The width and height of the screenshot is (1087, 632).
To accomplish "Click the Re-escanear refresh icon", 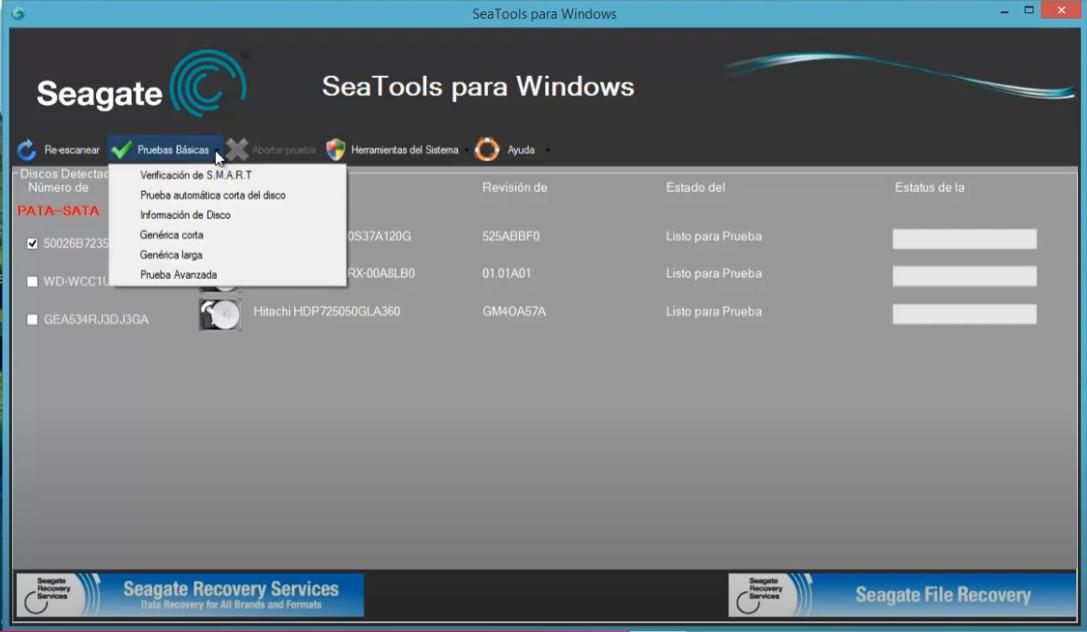I will coord(27,150).
